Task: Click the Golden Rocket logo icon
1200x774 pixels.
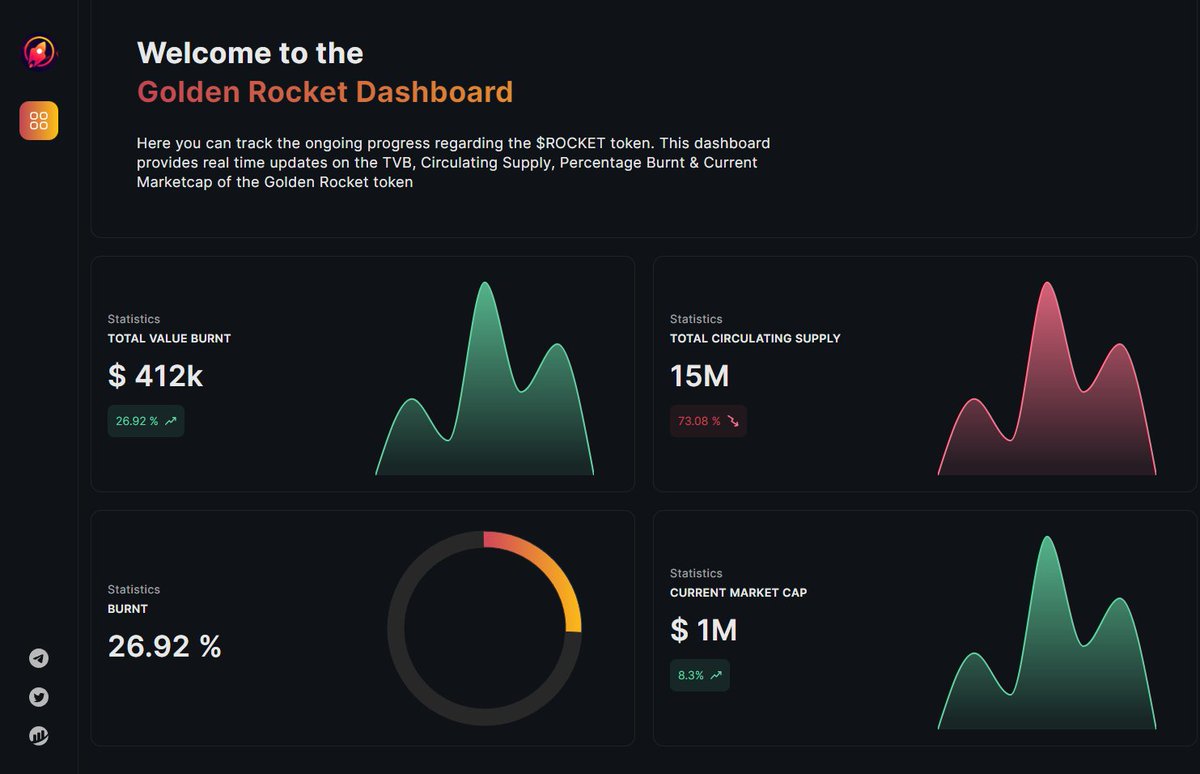Action: [39, 52]
